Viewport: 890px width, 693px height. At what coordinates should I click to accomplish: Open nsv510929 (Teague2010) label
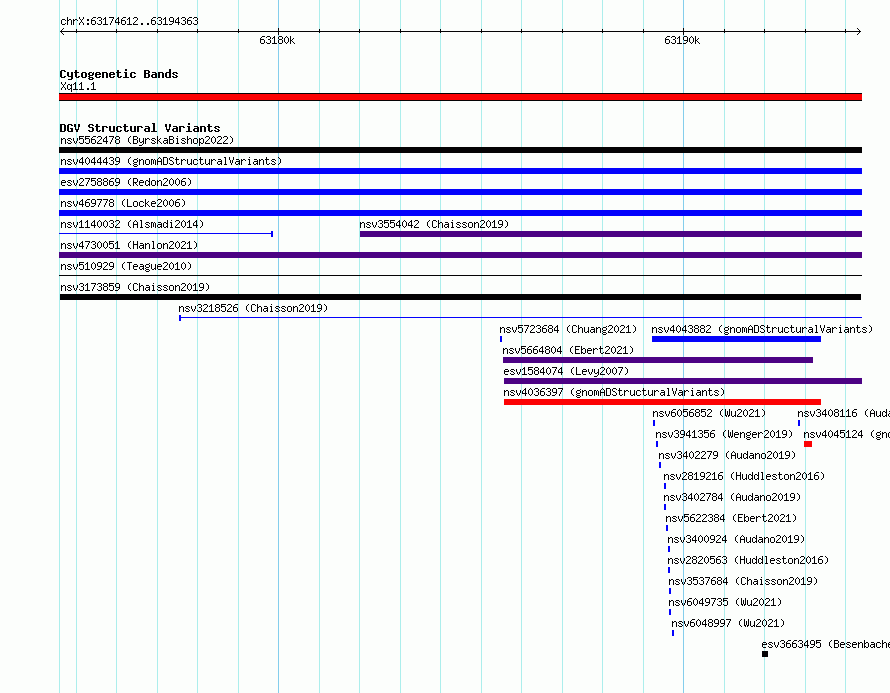(x=126, y=266)
